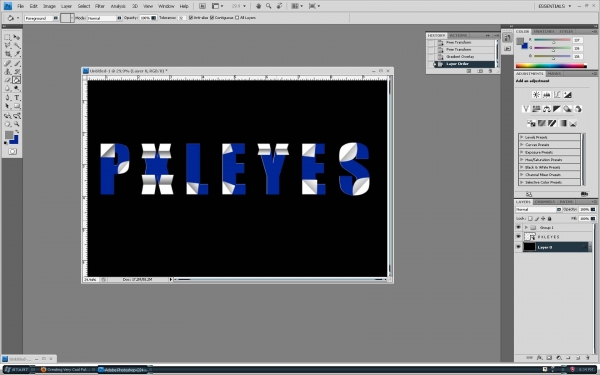Select the Move tool
600x375 pixels.
click(x=17, y=38)
